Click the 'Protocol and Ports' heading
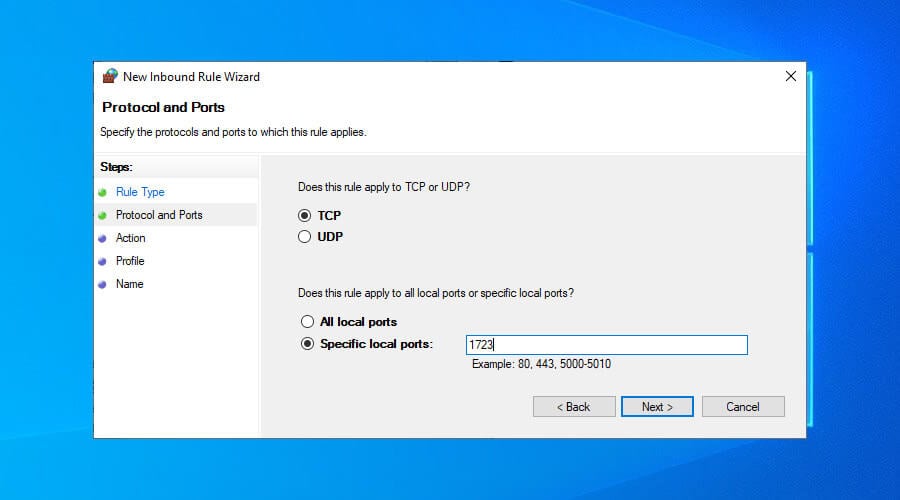Image resolution: width=900 pixels, height=500 pixels. coord(163,107)
